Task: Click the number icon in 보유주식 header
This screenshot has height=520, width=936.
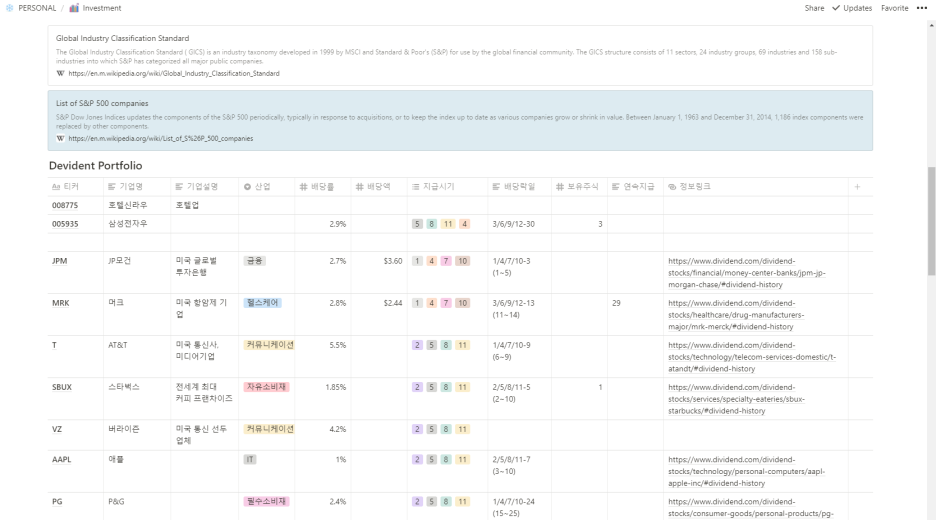Action: [560, 187]
